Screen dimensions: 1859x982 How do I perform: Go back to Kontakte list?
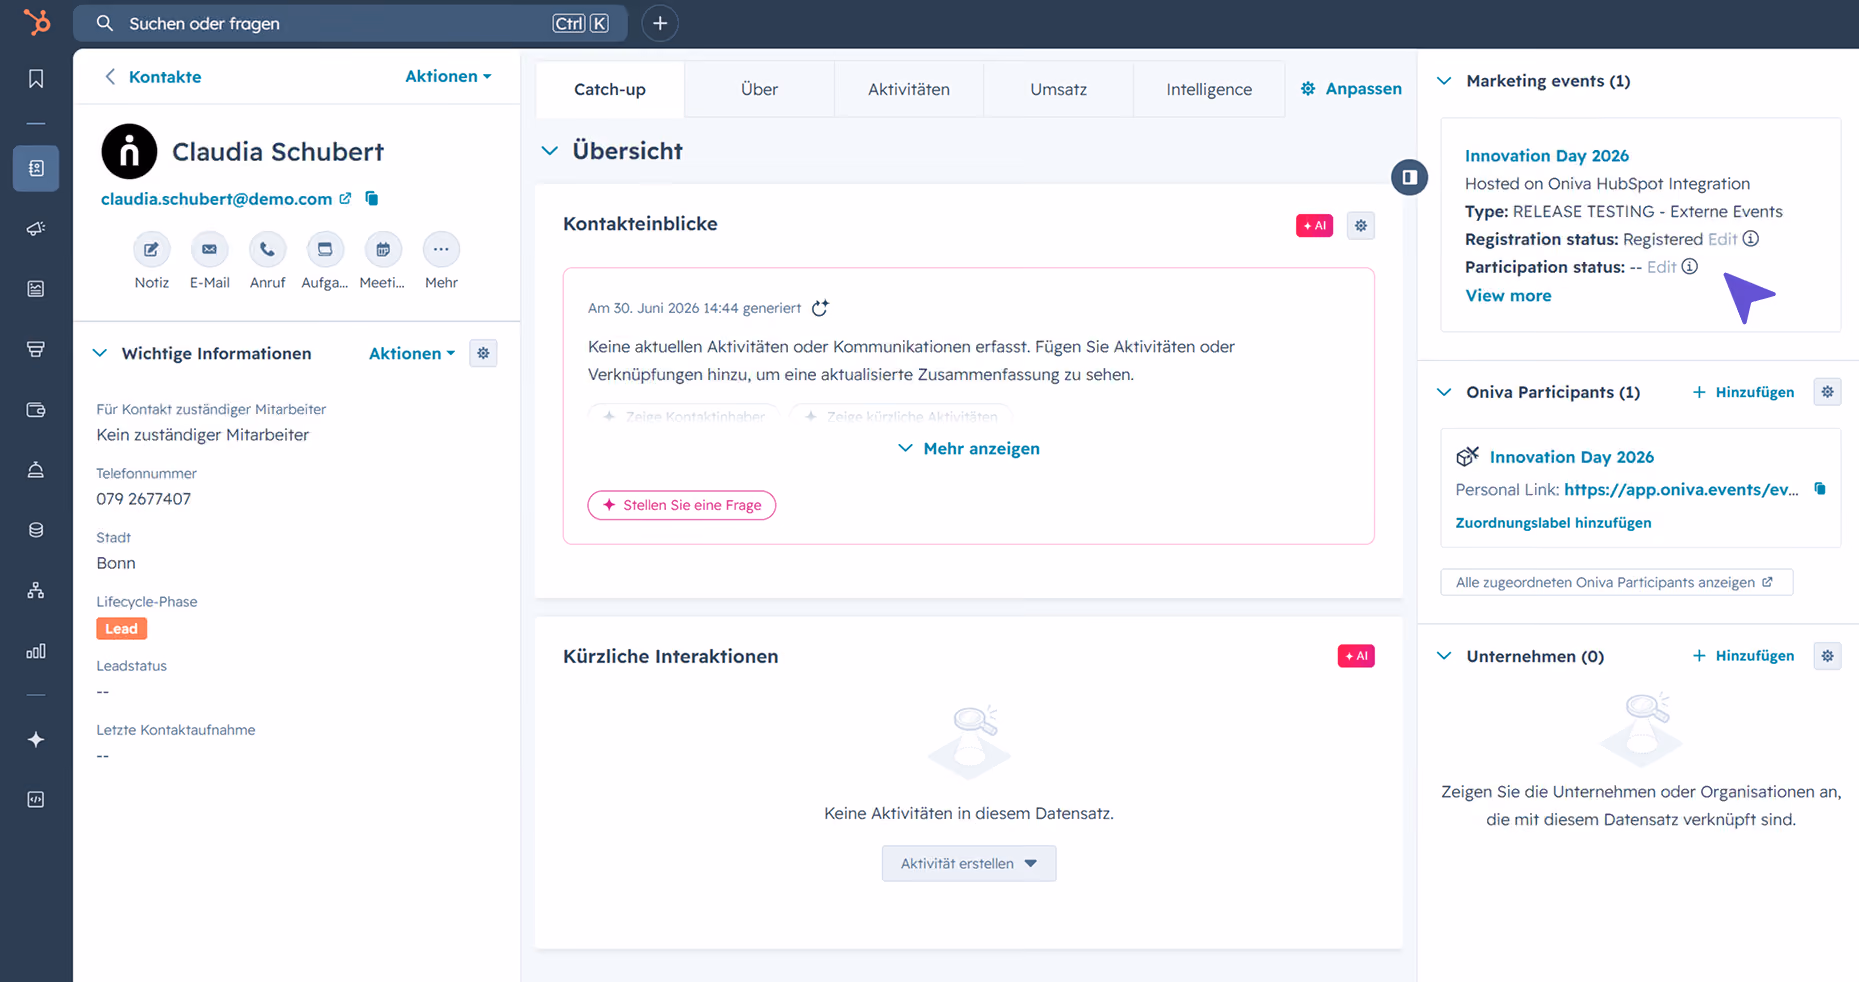coord(153,77)
